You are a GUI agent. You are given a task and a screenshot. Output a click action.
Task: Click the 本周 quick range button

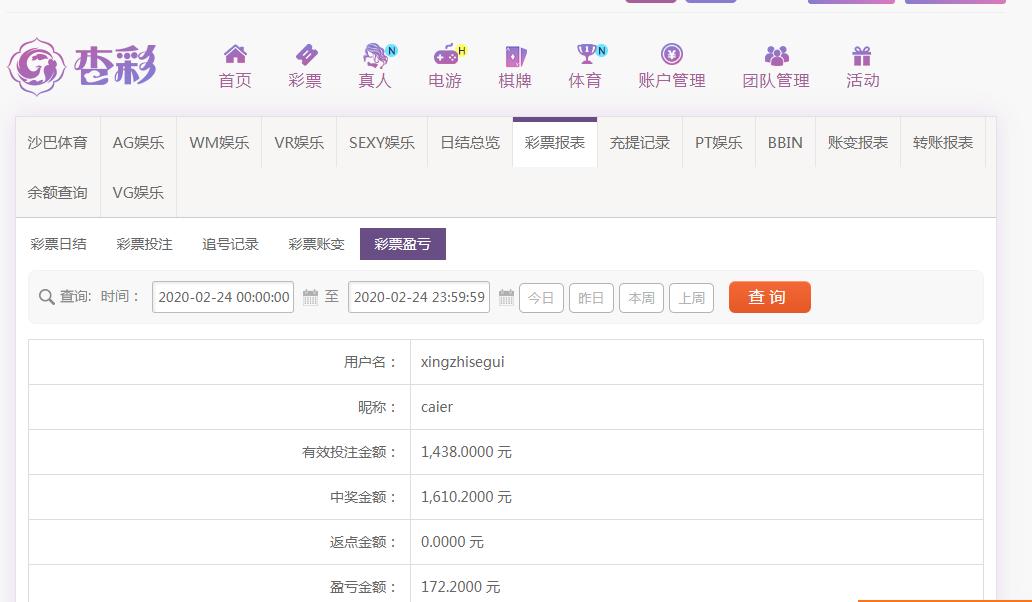click(x=641, y=298)
